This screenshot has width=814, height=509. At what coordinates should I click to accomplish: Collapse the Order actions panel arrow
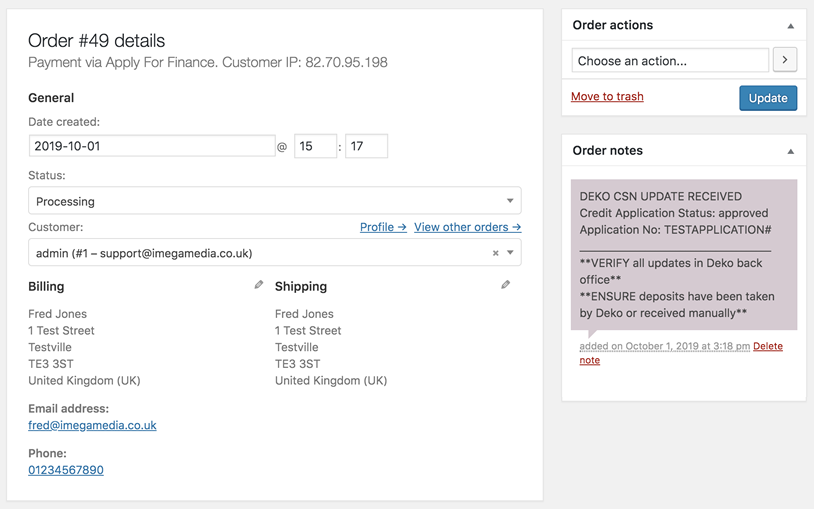point(790,25)
